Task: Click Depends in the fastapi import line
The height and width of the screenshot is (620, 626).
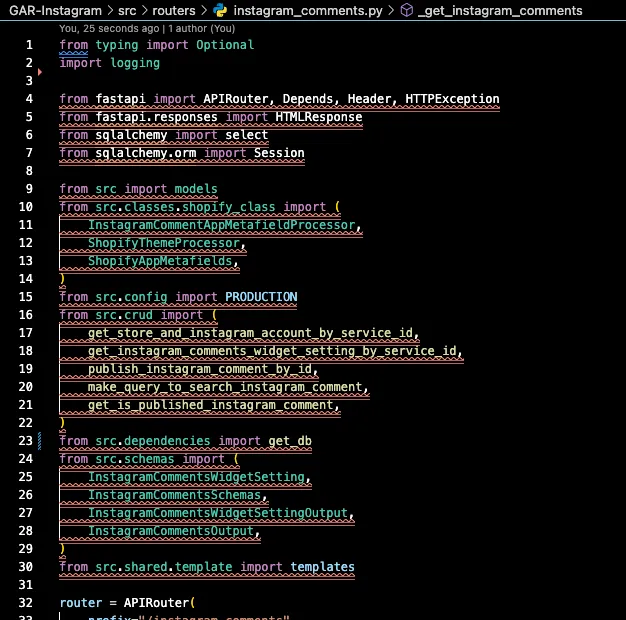Action: click(307, 99)
